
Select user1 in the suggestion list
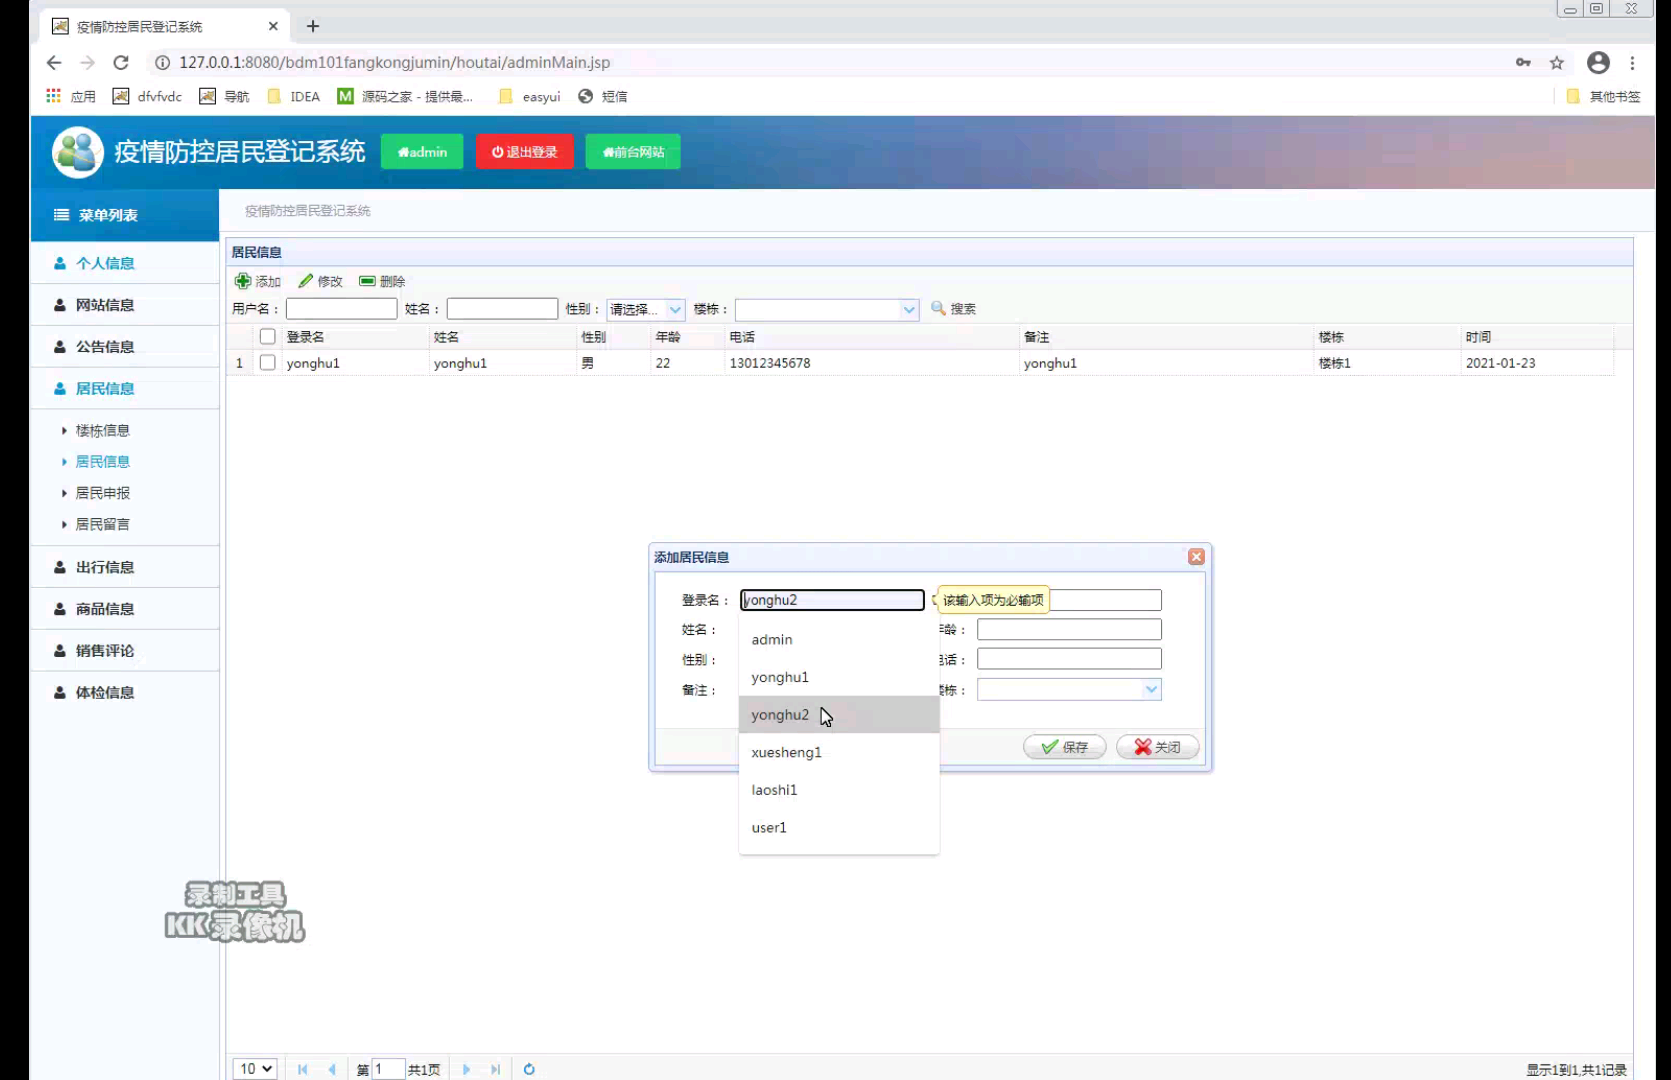(x=838, y=827)
